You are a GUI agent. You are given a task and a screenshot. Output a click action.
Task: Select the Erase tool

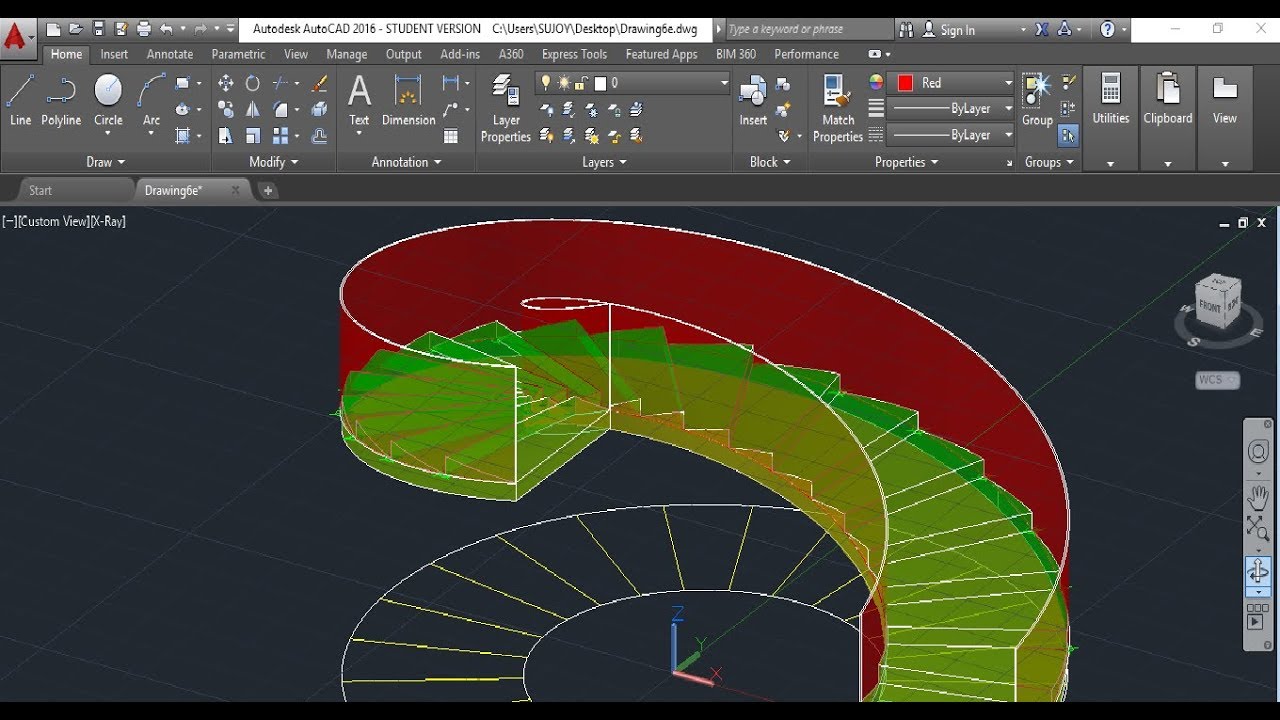(319, 84)
